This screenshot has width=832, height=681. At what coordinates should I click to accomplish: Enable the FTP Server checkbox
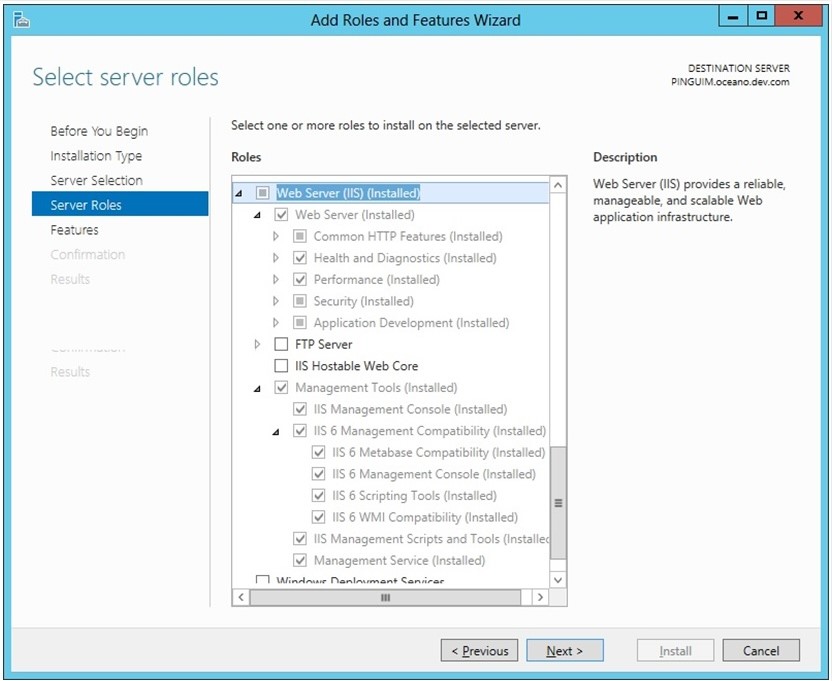pos(281,344)
